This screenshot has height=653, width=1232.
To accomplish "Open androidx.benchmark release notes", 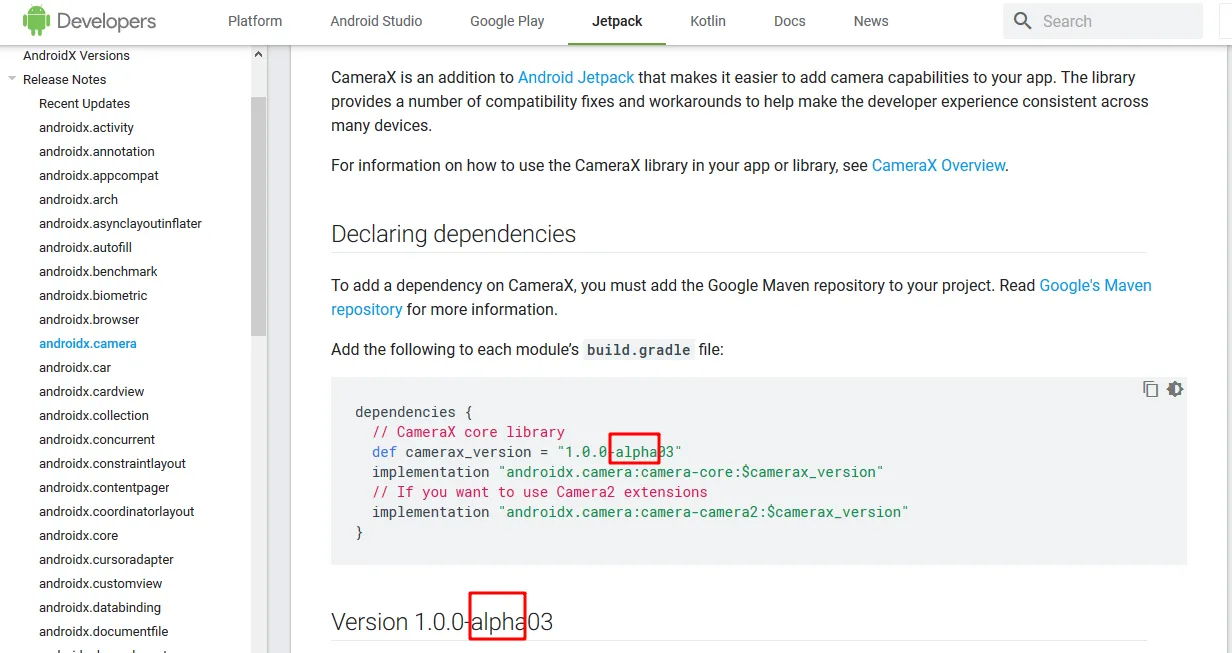I will click(98, 271).
